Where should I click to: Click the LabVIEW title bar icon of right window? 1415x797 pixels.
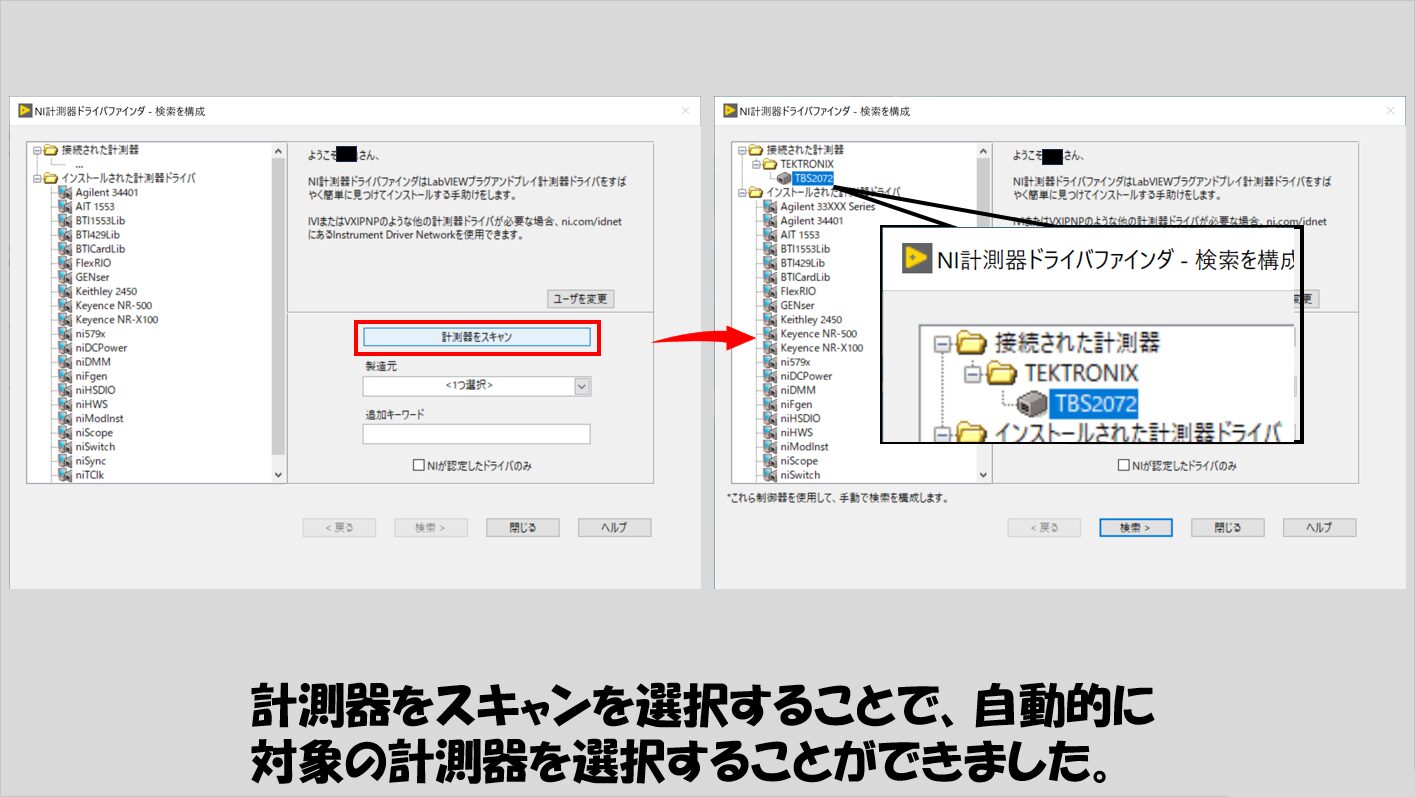731,110
